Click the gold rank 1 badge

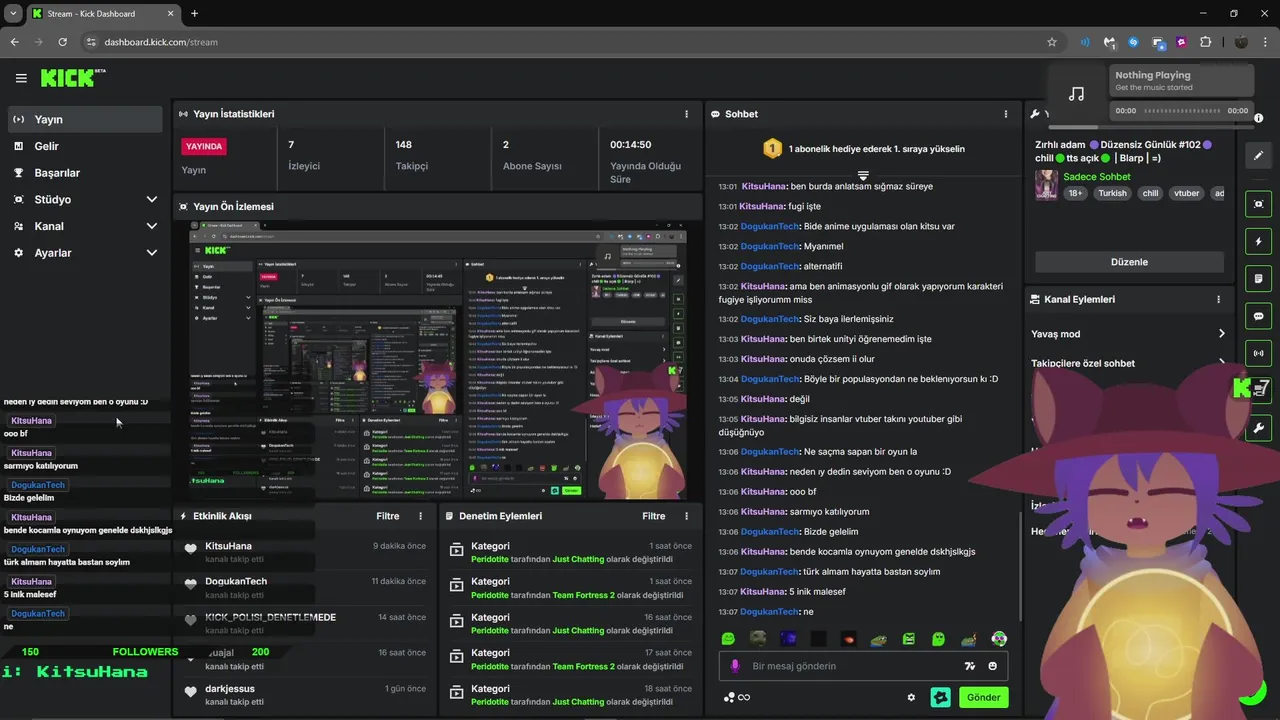click(772, 149)
